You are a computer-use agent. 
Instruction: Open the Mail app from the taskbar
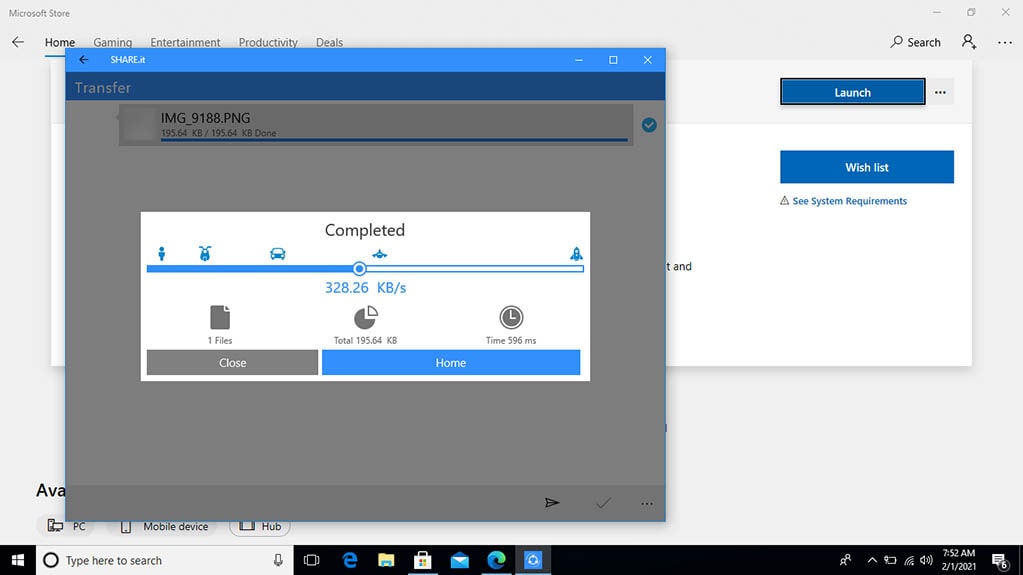[459, 560]
